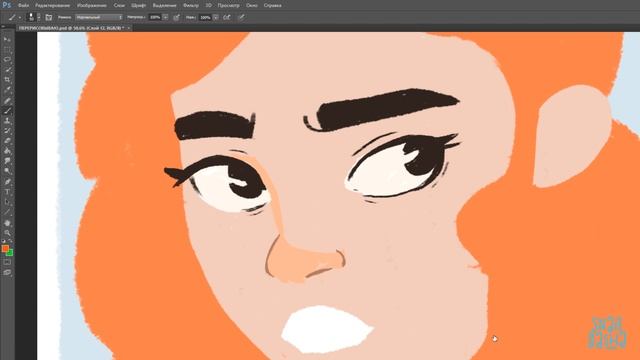This screenshot has width=640, height=360.
Task: Expand the opacity slider arrow
Action: [165, 17]
